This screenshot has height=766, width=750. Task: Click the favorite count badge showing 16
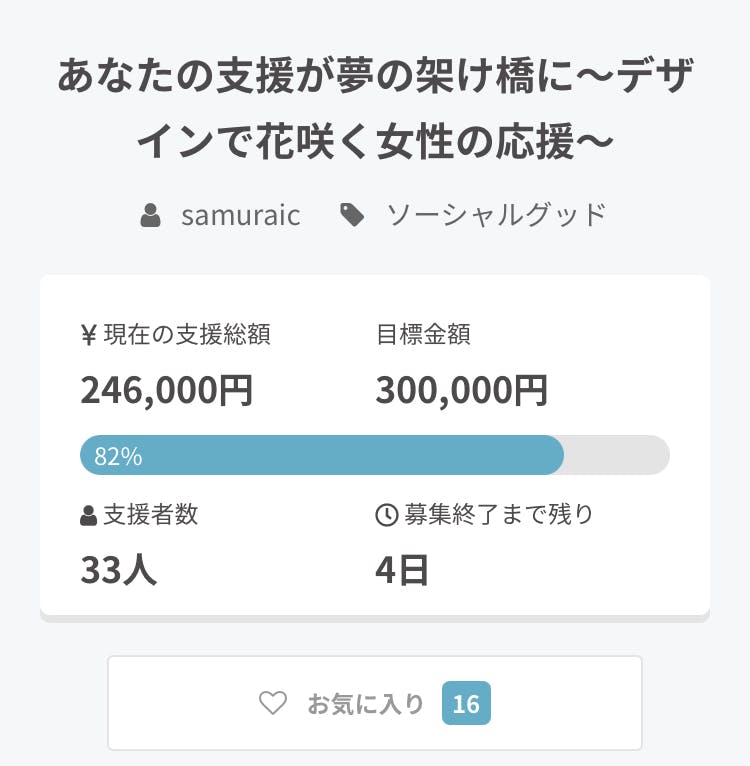[466, 703]
